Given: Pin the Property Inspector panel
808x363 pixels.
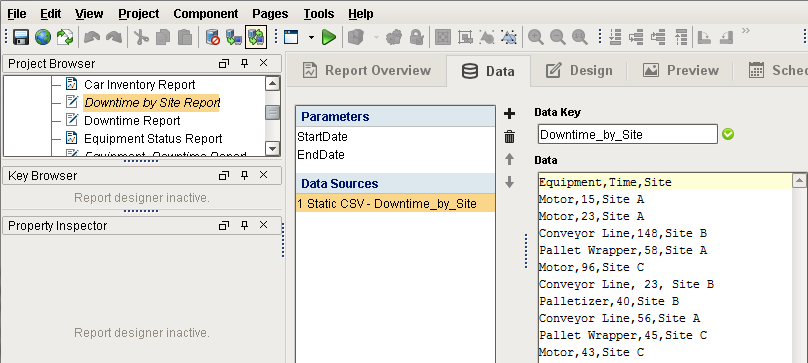Looking at the screenshot, I should tap(244, 226).
